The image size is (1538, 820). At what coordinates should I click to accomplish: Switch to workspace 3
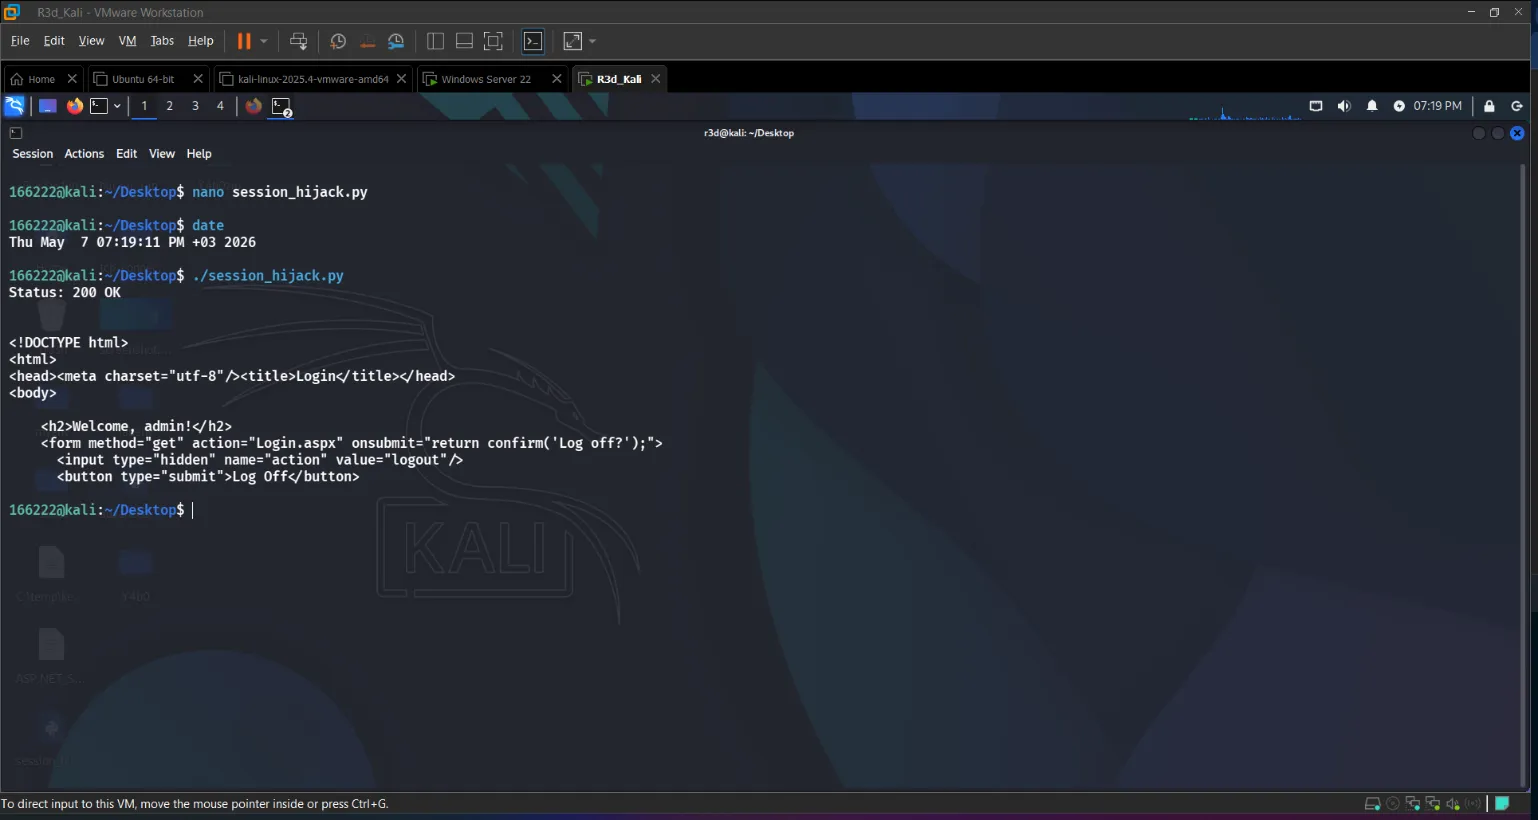click(x=195, y=106)
